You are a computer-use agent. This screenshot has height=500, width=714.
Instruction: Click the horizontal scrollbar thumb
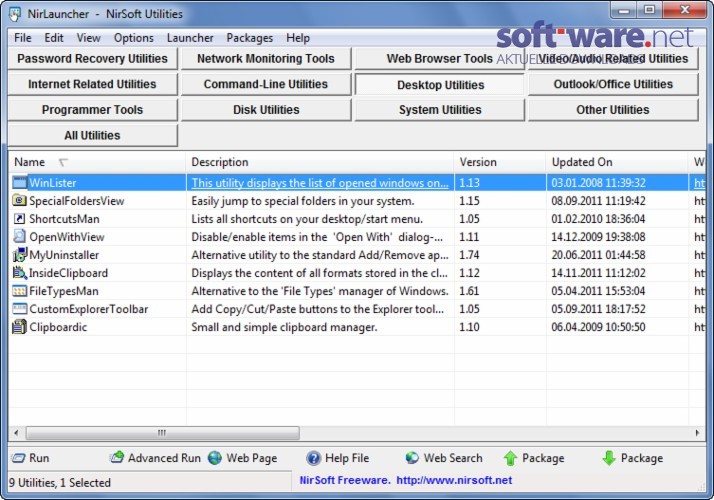[x=163, y=433]
